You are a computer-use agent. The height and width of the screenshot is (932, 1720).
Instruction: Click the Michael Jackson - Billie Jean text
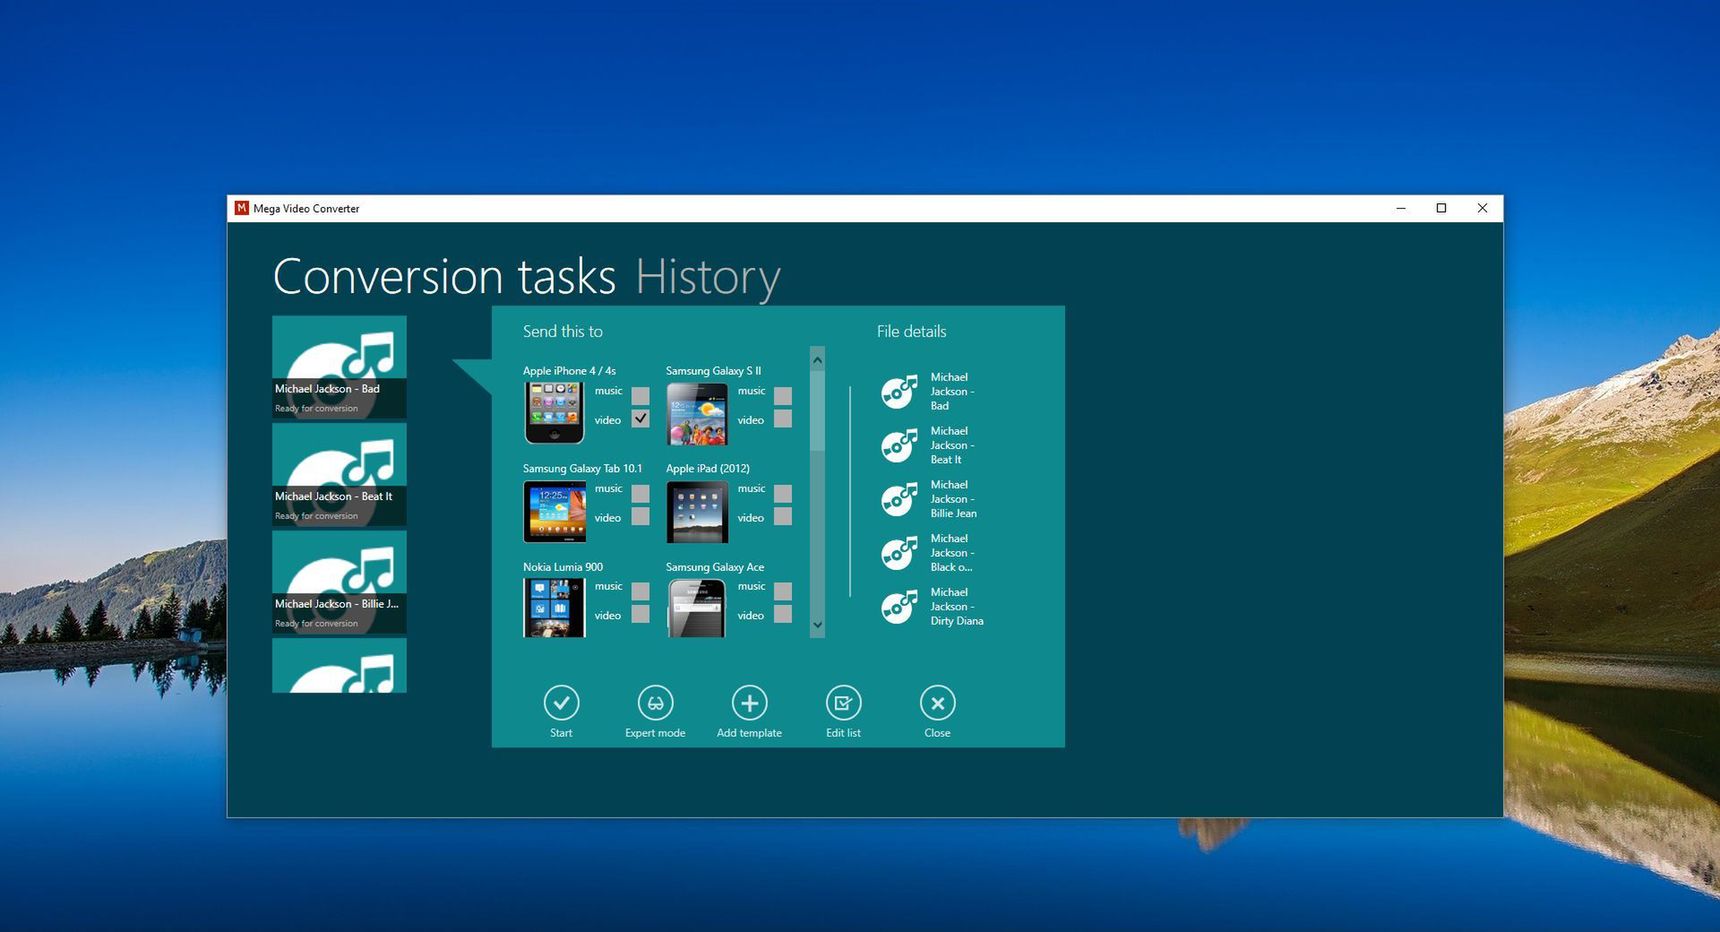click(953, 499)
